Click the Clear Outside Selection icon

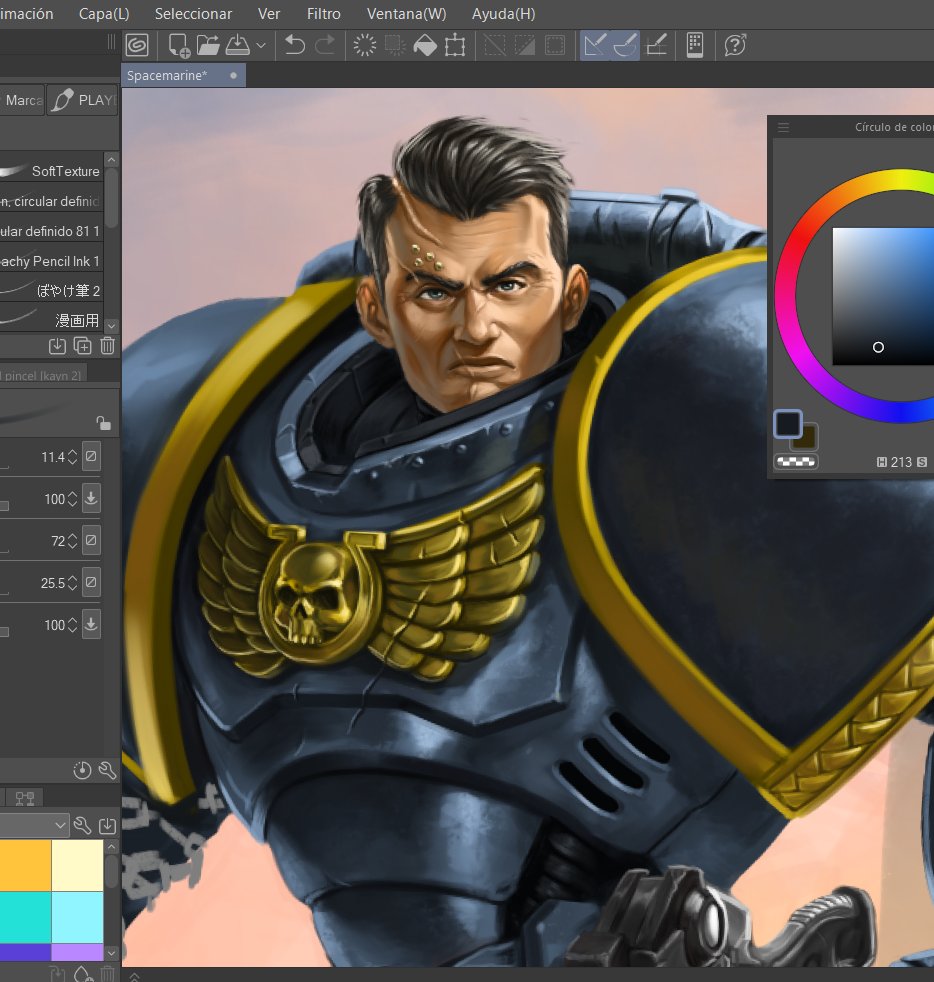pyautogui.click(x=395, y=45)
